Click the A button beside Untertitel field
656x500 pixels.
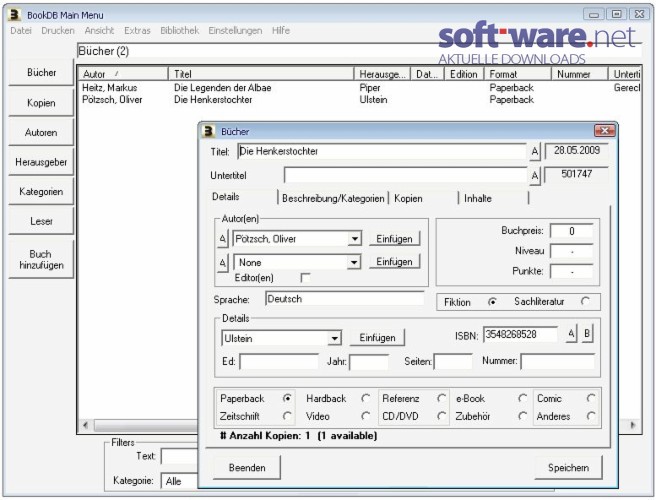pos(535,175)
